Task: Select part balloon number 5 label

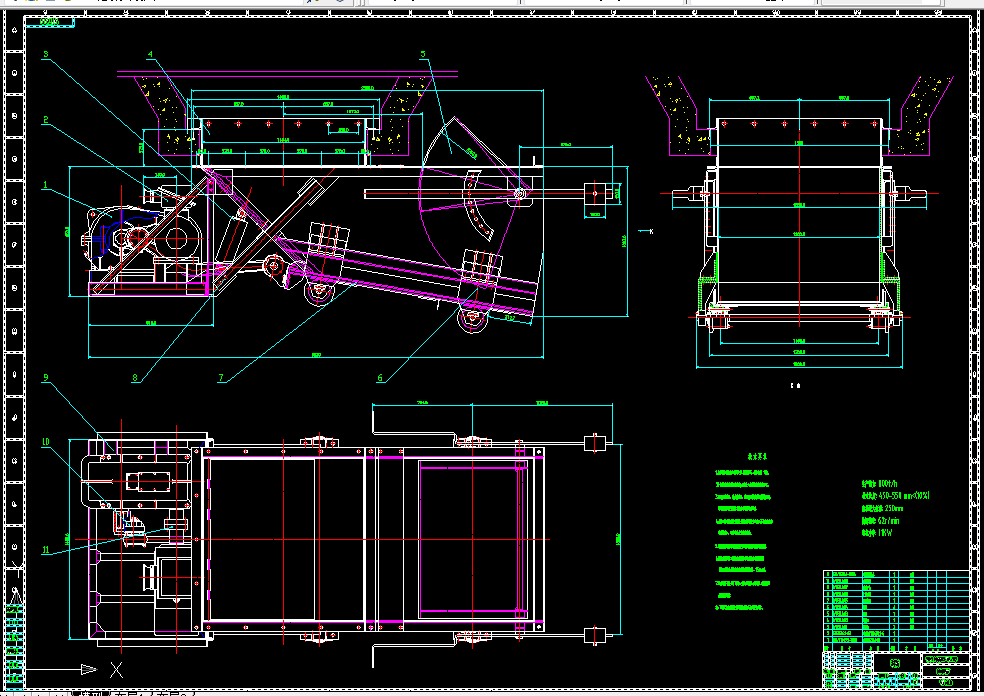Action: point(422,55)
